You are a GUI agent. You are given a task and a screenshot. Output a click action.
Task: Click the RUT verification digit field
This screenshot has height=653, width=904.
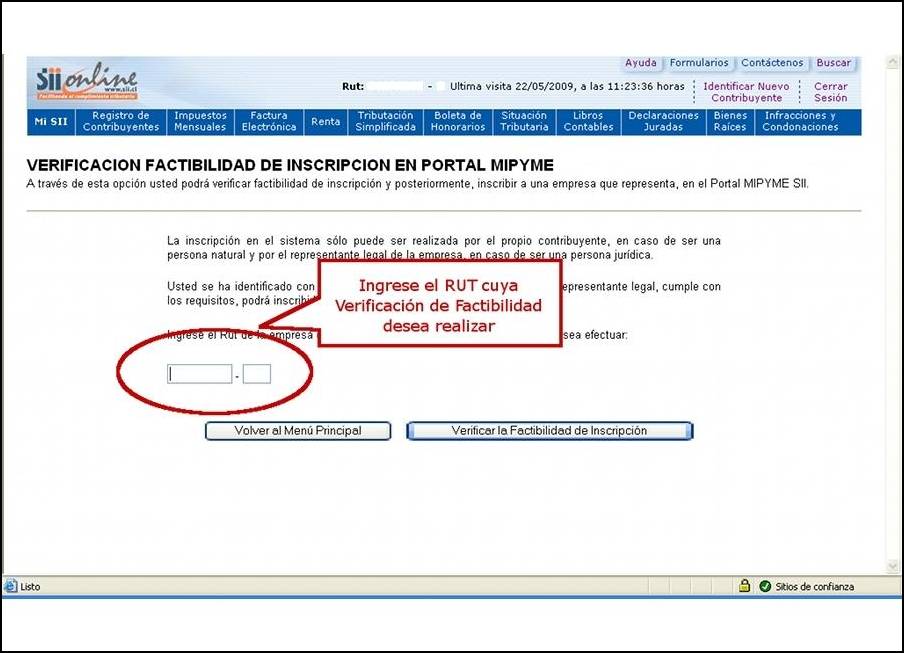(257, 374)
